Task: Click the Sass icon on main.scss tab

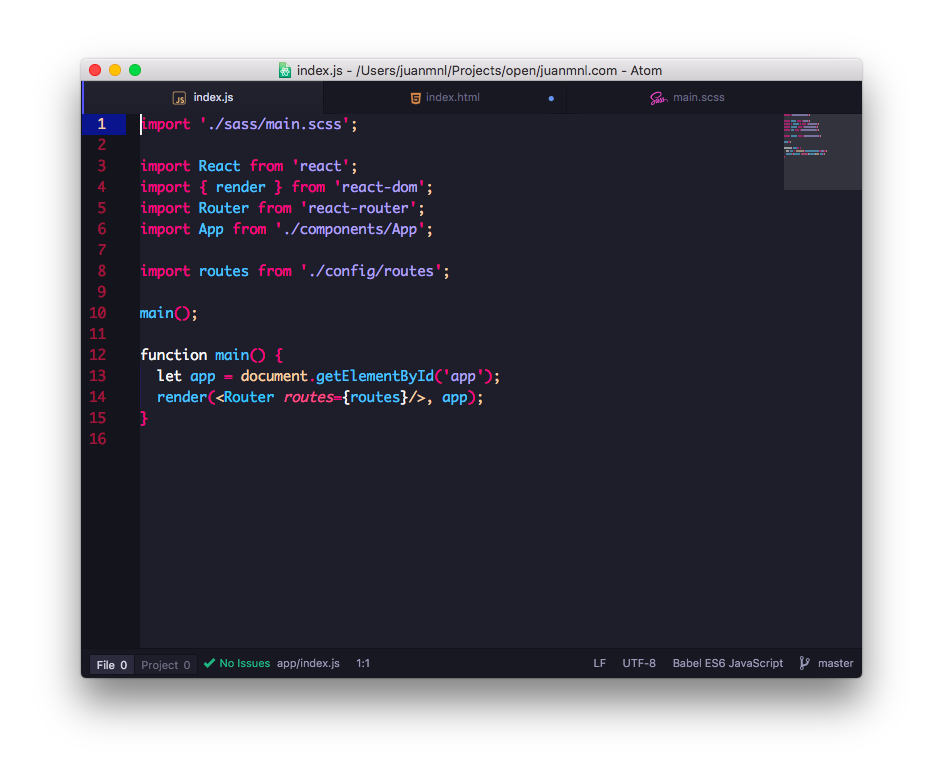Action: click(x=658, y=98)
